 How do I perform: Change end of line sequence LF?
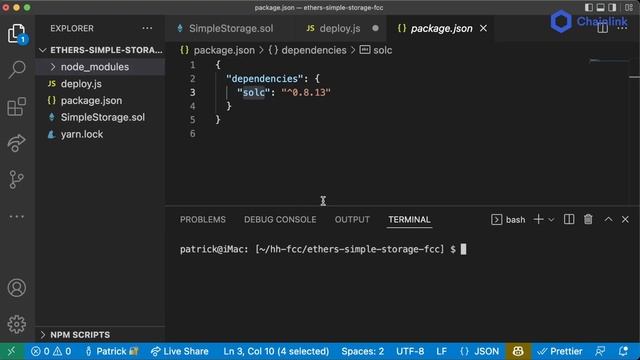pos(441,351)
